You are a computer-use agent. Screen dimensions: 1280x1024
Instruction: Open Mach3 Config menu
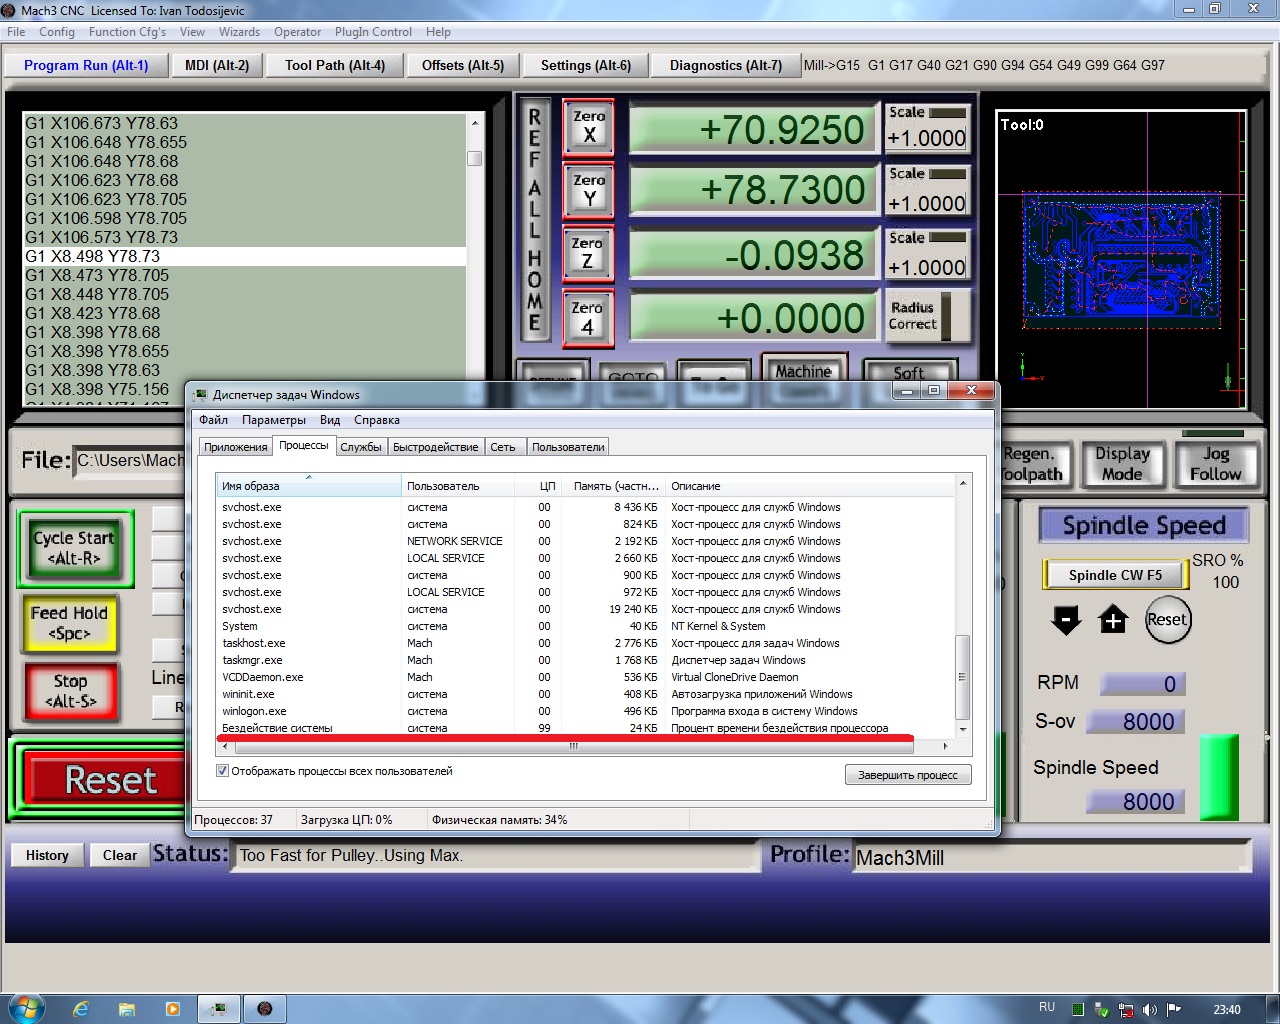click(x=57, y=32)
